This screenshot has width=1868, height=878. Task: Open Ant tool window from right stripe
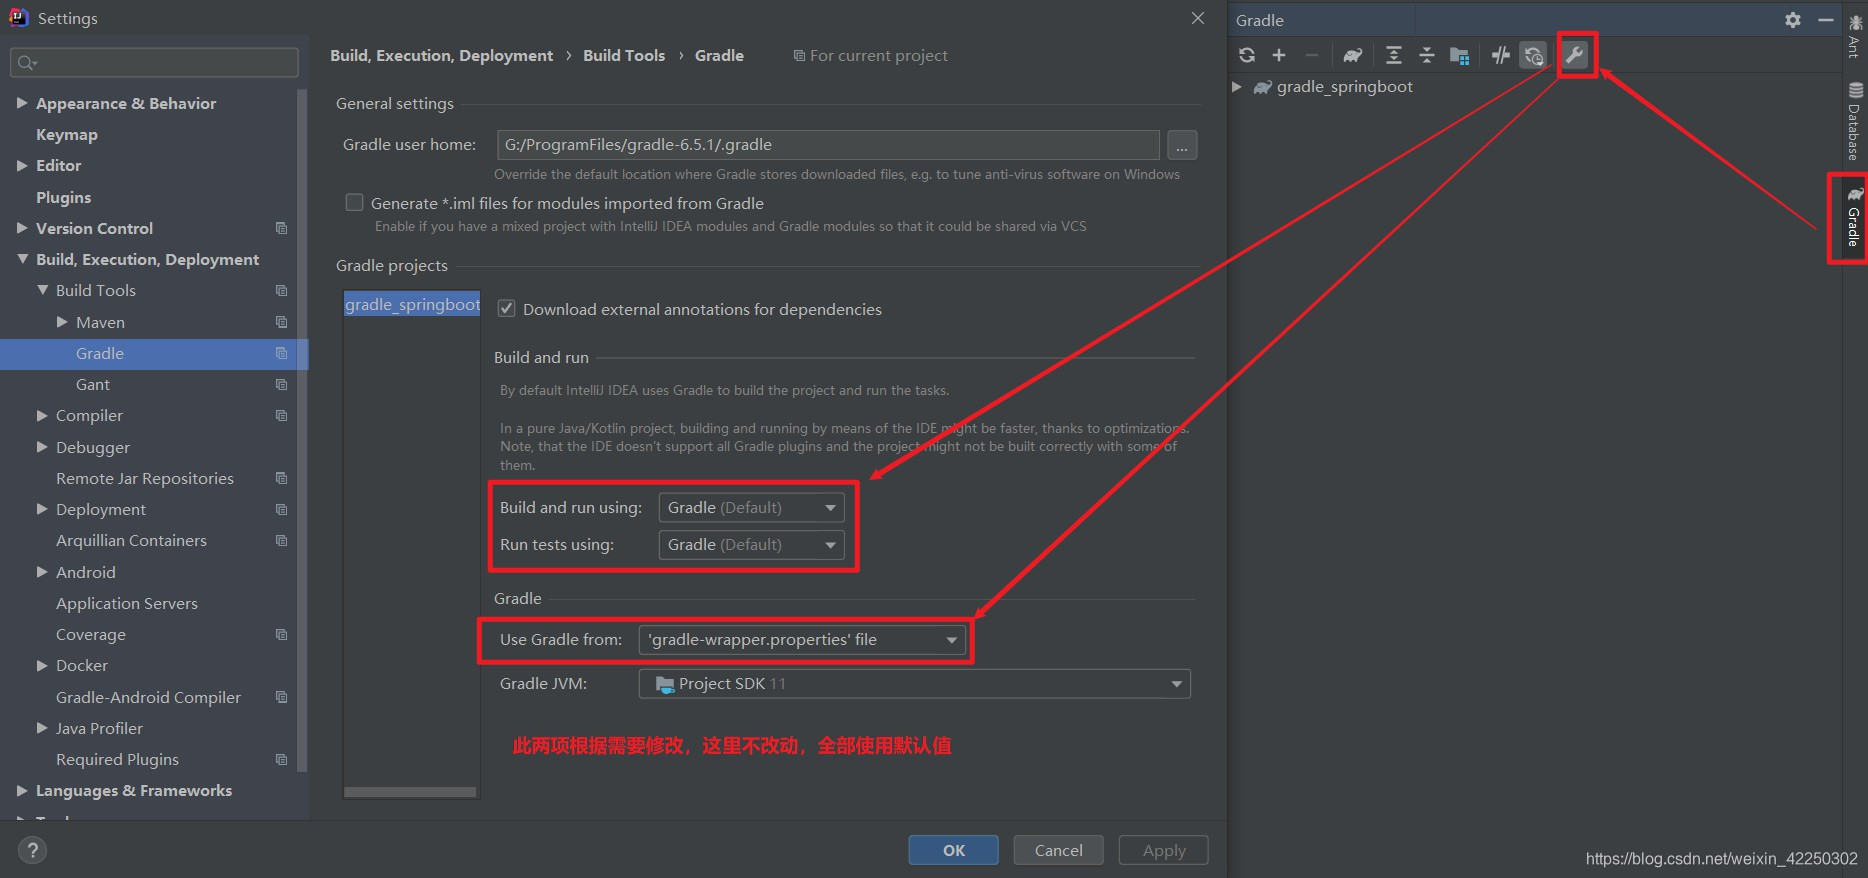[1855, 36]
